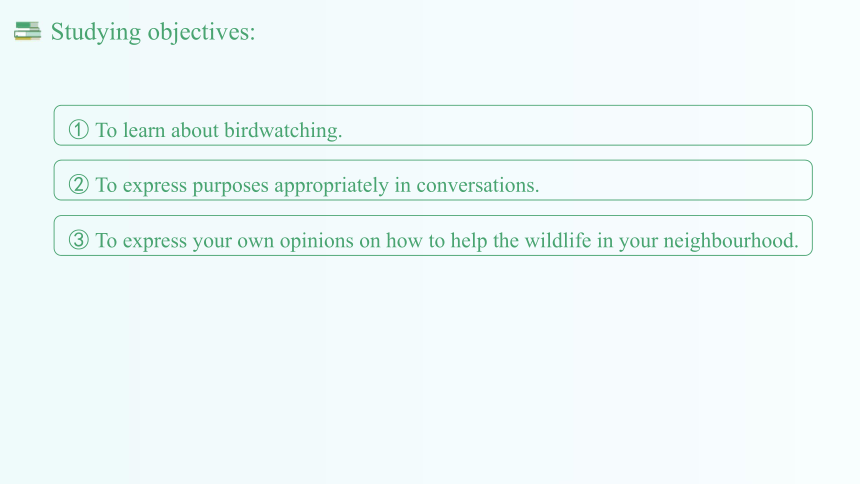Screen dimensions: 860x484
Task: Click the circled number 1 marker
Action: (x=78, y=130)
